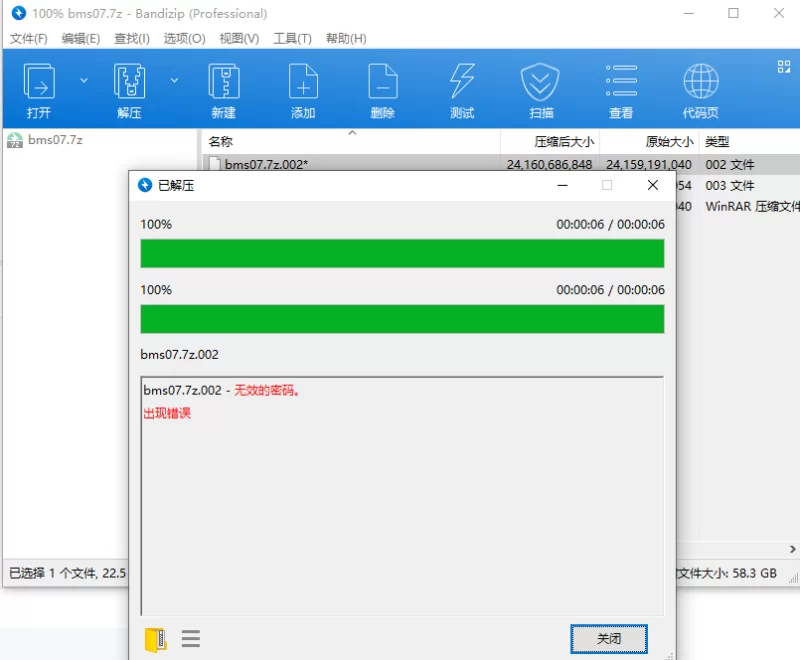Expand the Open (打开) dropdown arrow
This screenshot has height=660, width=800.
84,81
